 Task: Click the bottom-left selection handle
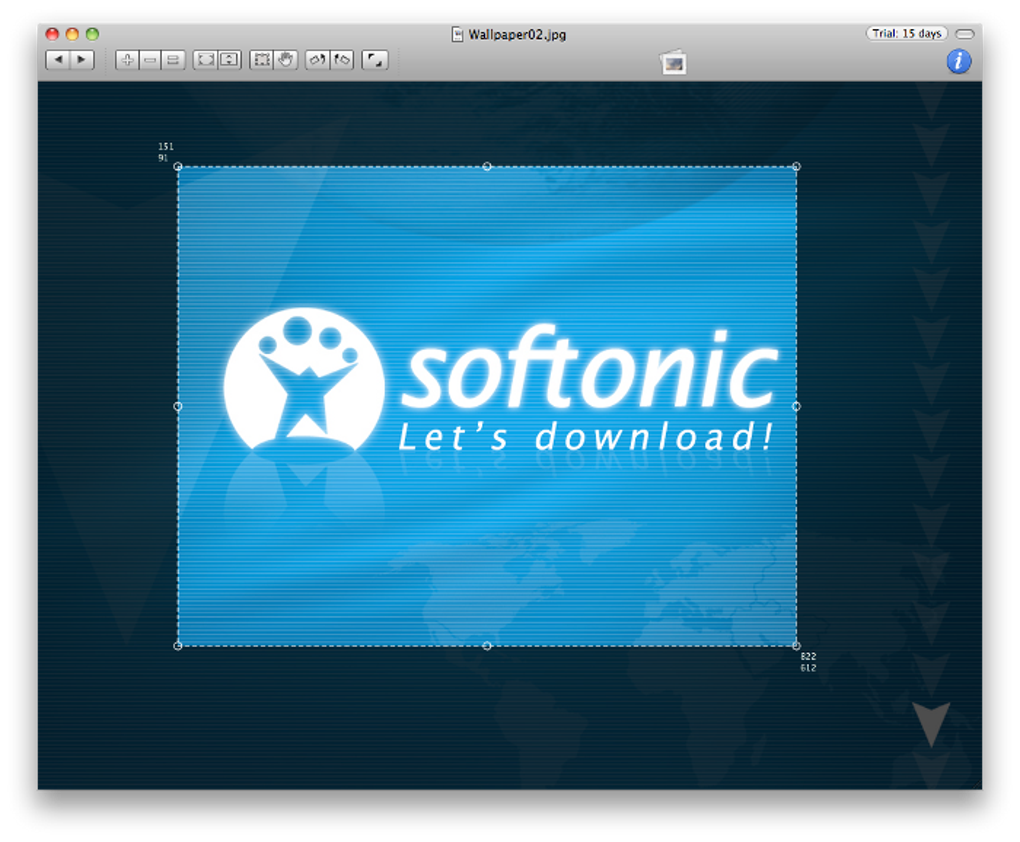point(178,645)
